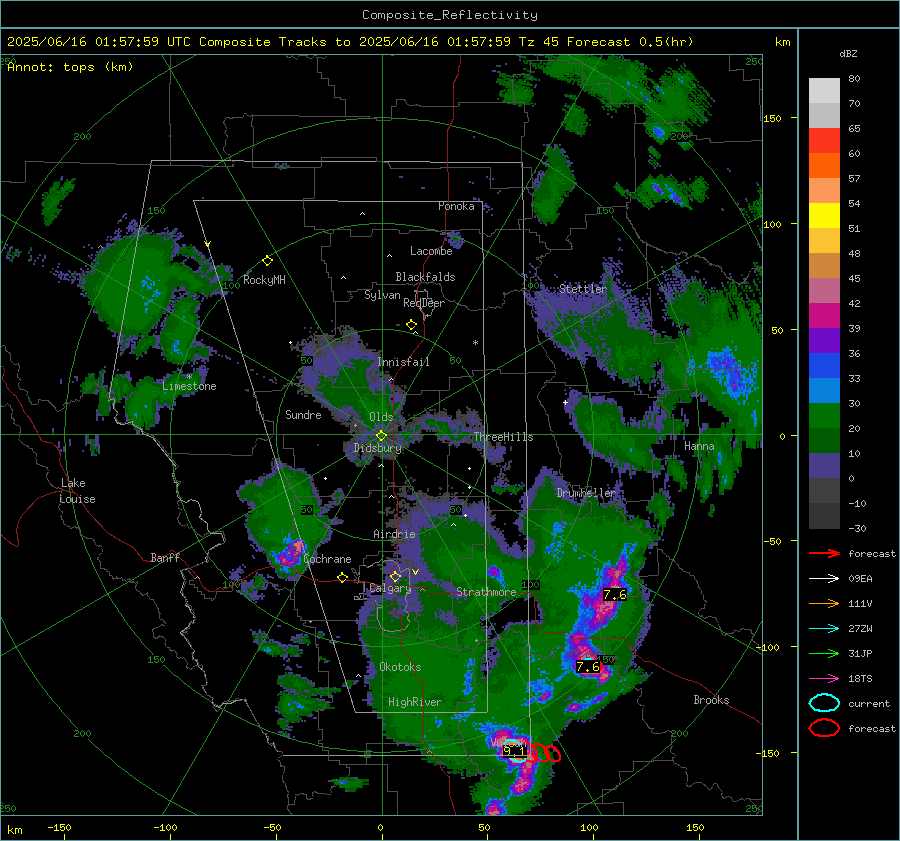Click the Lake Louise label
Viewport: 900px width, 841px height.
(78, 491)
